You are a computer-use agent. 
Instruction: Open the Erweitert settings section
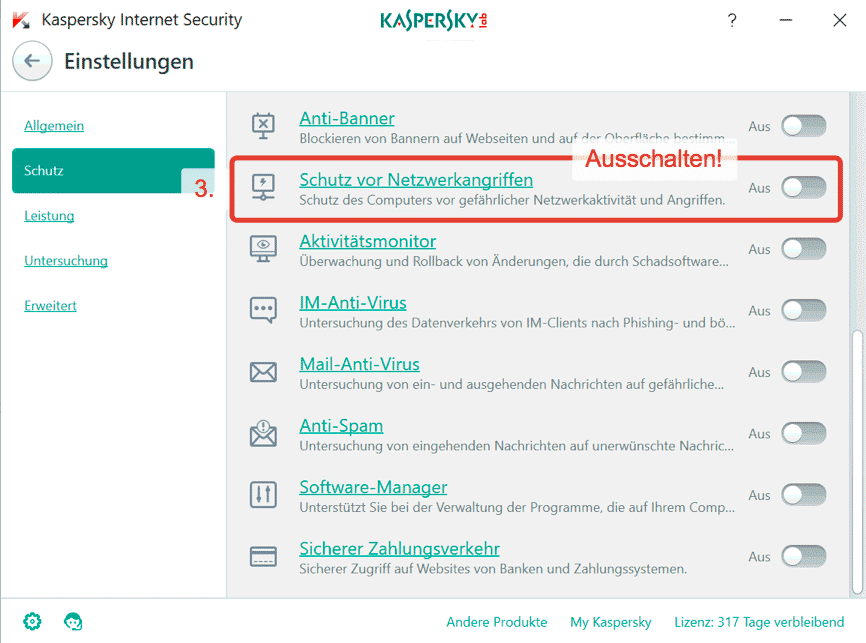coord(50,305)
